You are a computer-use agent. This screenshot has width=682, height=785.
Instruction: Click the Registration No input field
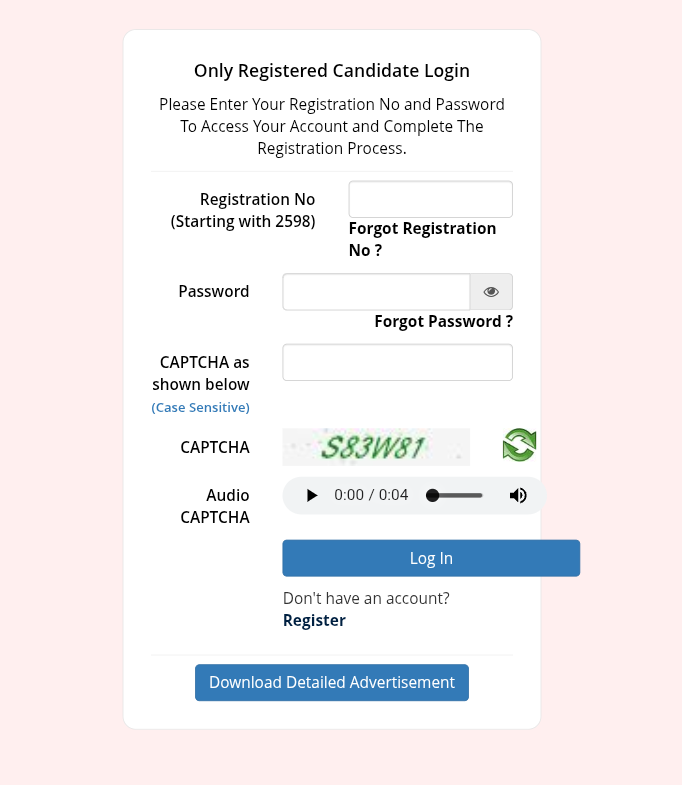coord(430,199)
